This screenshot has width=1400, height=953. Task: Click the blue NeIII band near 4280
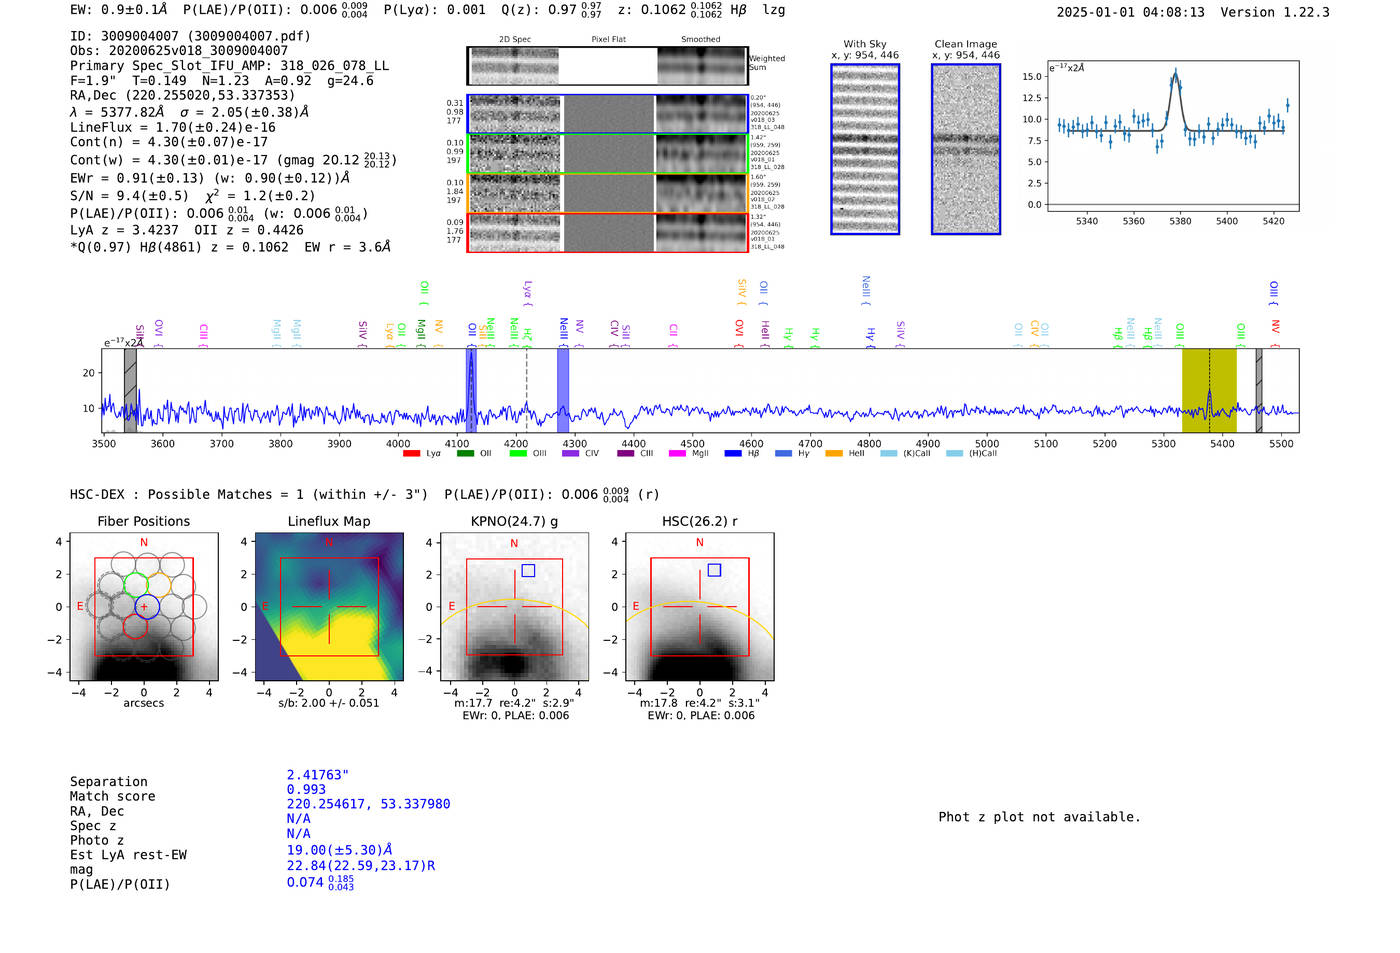coord(563,391)
